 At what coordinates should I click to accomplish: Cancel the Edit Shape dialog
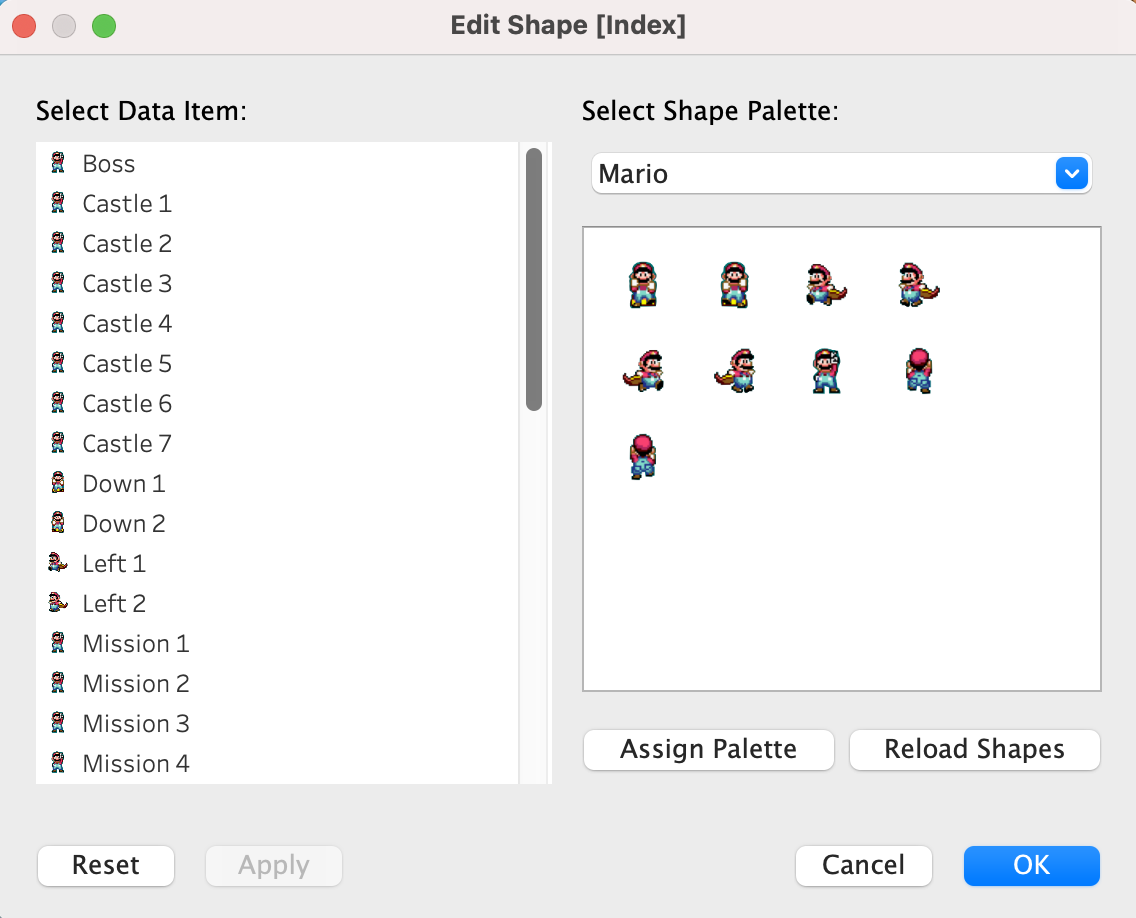(863, 866)
